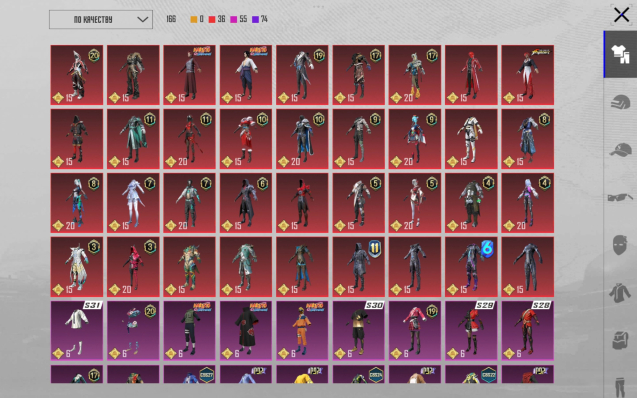Select the white-gold outfit with badge 3

[77, 267]
